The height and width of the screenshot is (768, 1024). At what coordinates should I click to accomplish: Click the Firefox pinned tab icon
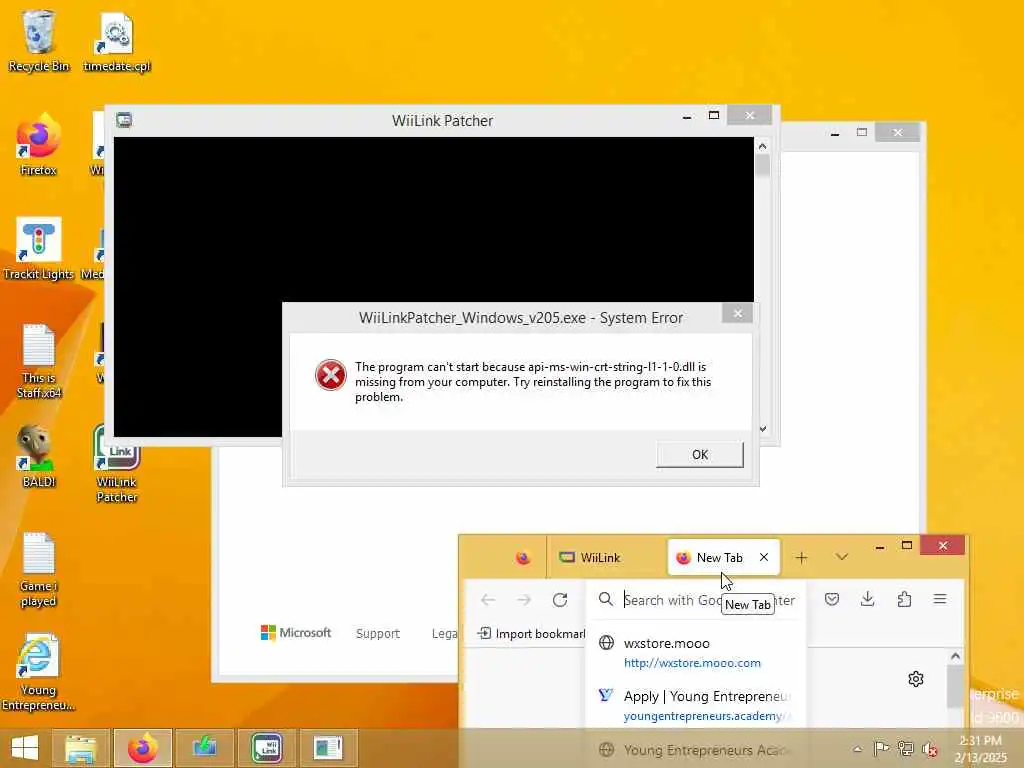[522, 558]
